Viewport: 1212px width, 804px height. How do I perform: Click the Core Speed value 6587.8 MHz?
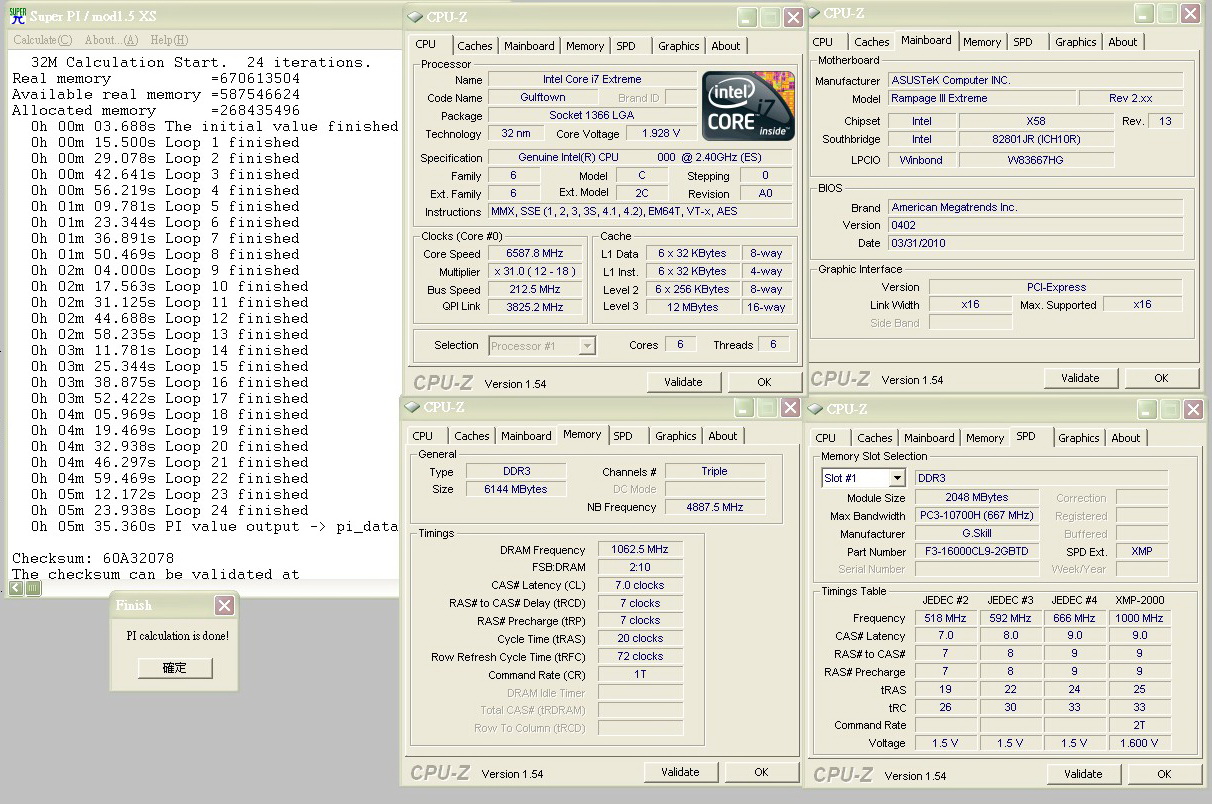pyautogui.click(x=535, y=254)
